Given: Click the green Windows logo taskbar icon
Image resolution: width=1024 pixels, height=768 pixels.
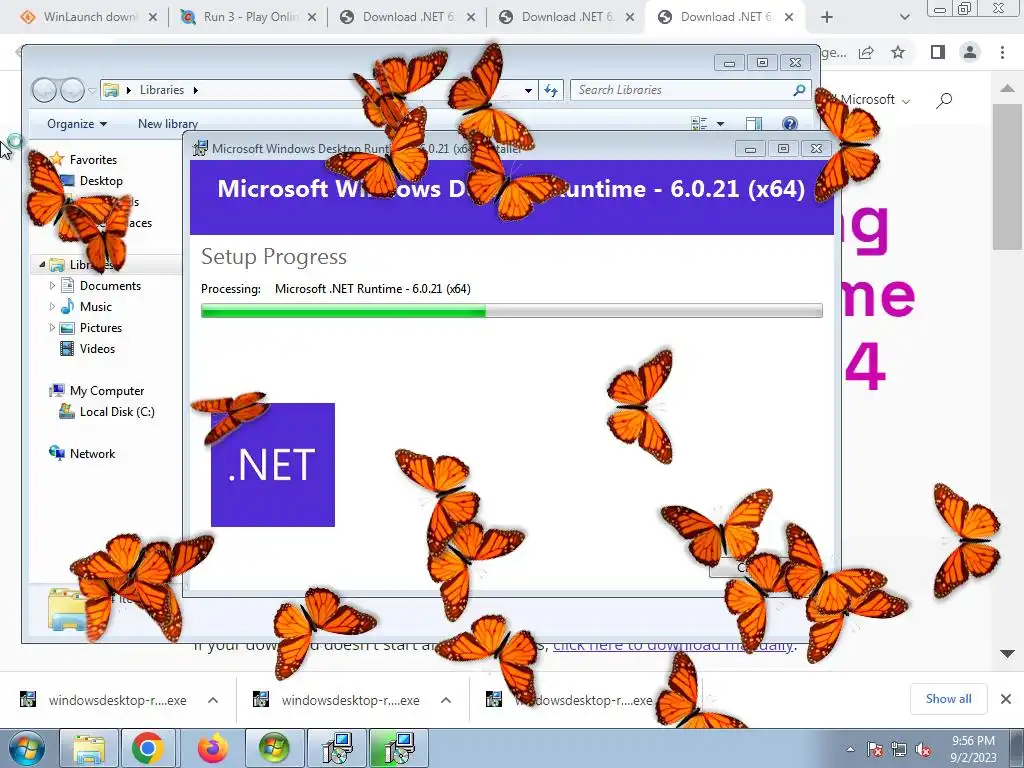Looking at the screenshot, I should 274,748.
